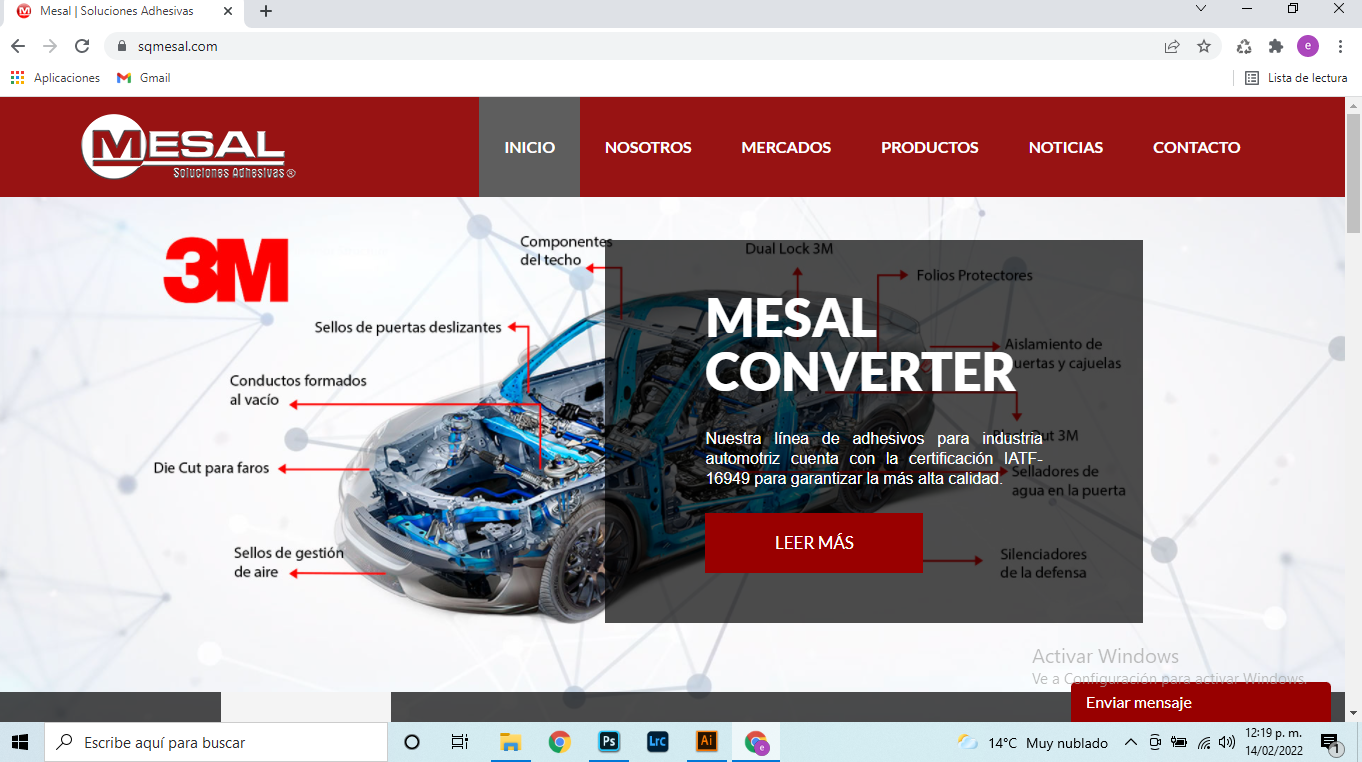Open the Chrome profile avatar

coord(1307,46)
